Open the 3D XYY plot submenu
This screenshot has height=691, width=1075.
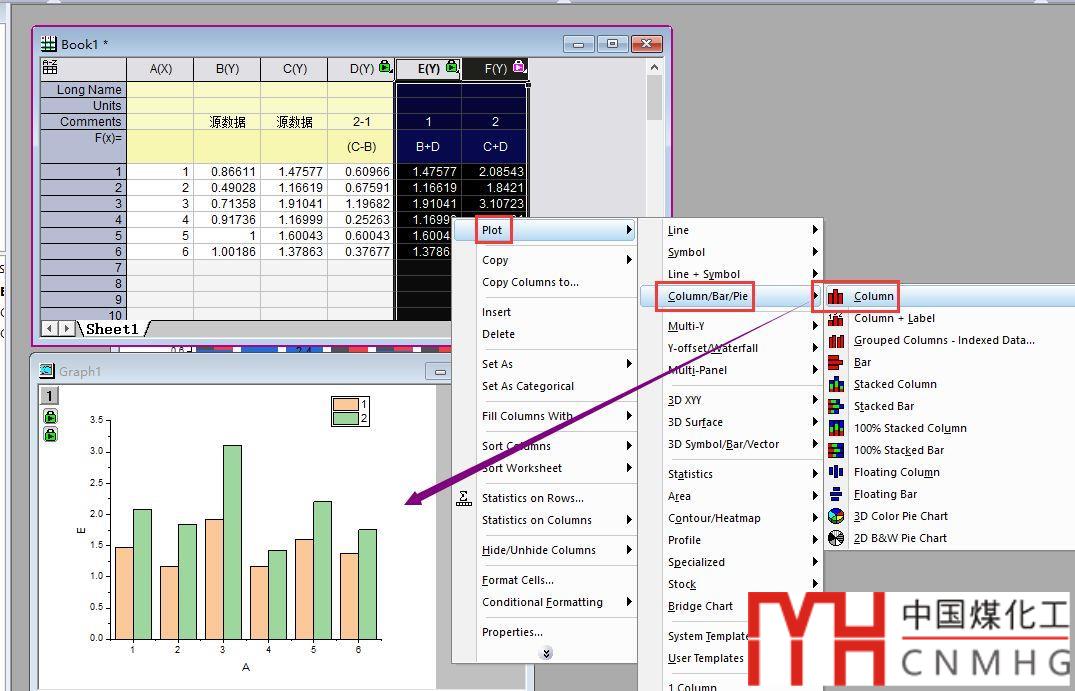[x=731, y=400]
